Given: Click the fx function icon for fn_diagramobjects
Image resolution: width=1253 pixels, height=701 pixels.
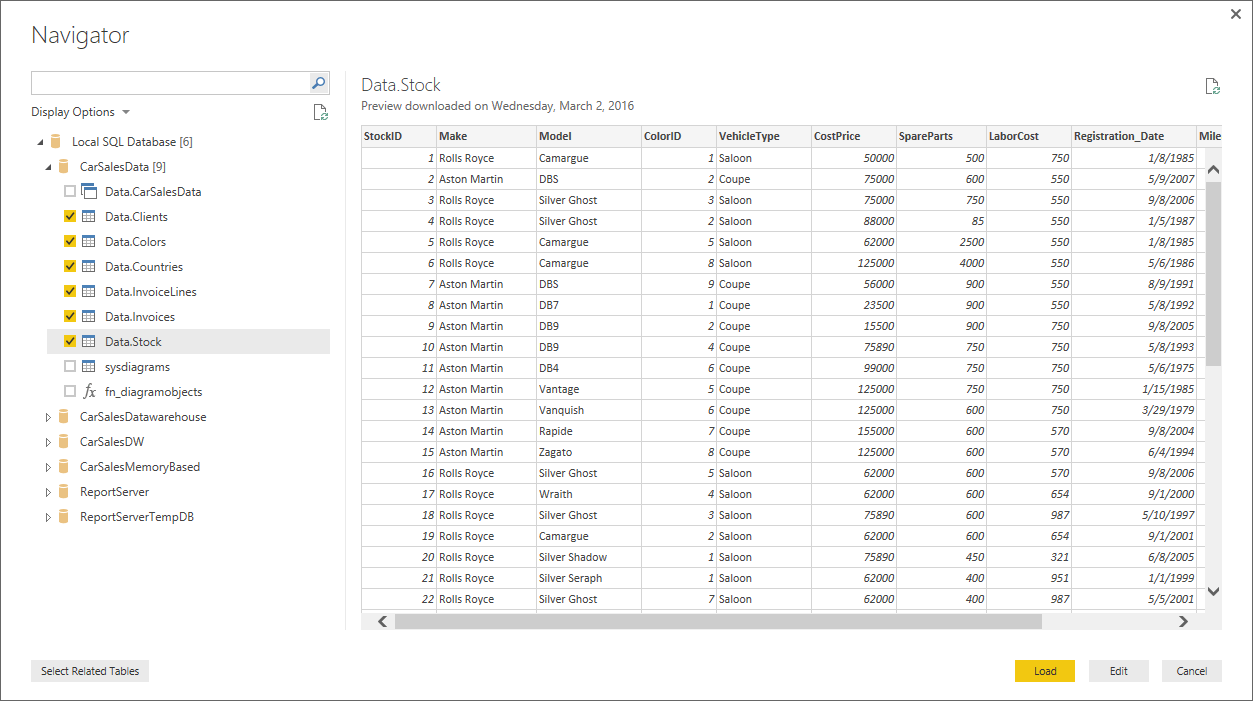Looking at the screenshot, I should (x=89, y=392).
